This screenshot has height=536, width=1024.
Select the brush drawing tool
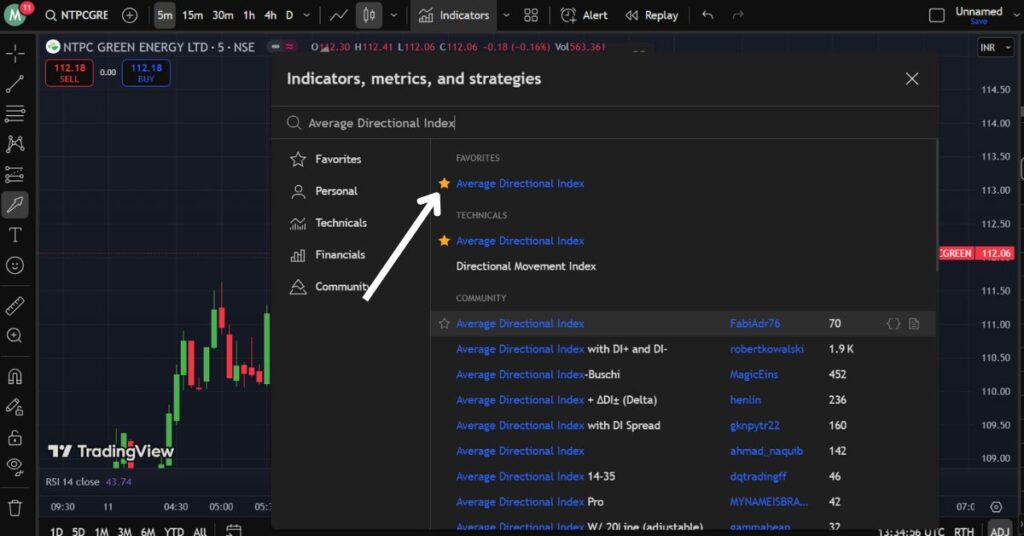pos(15,205)
